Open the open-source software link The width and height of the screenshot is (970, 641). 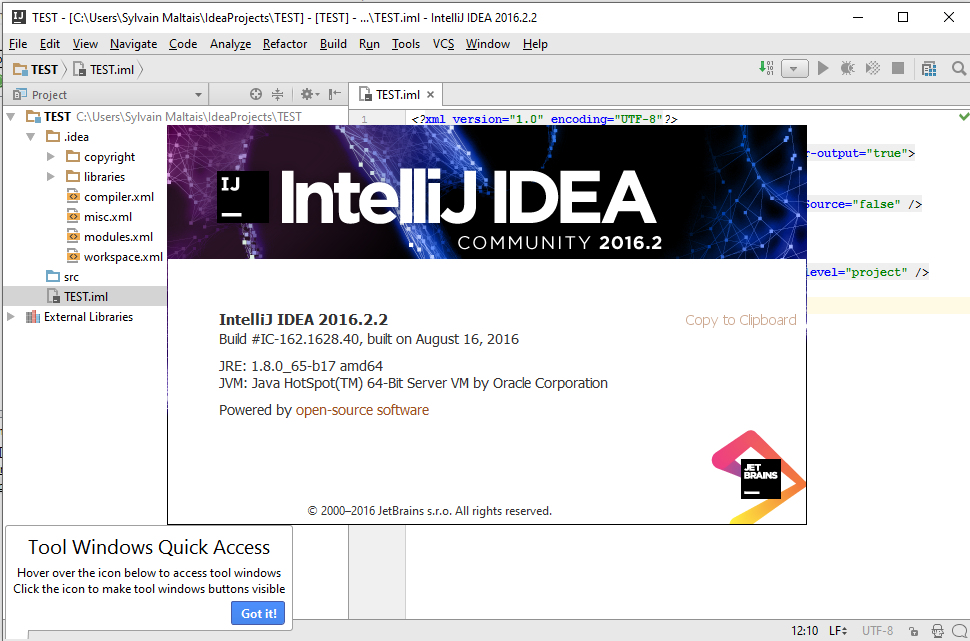pyautogui.click(x=362, y=410)
